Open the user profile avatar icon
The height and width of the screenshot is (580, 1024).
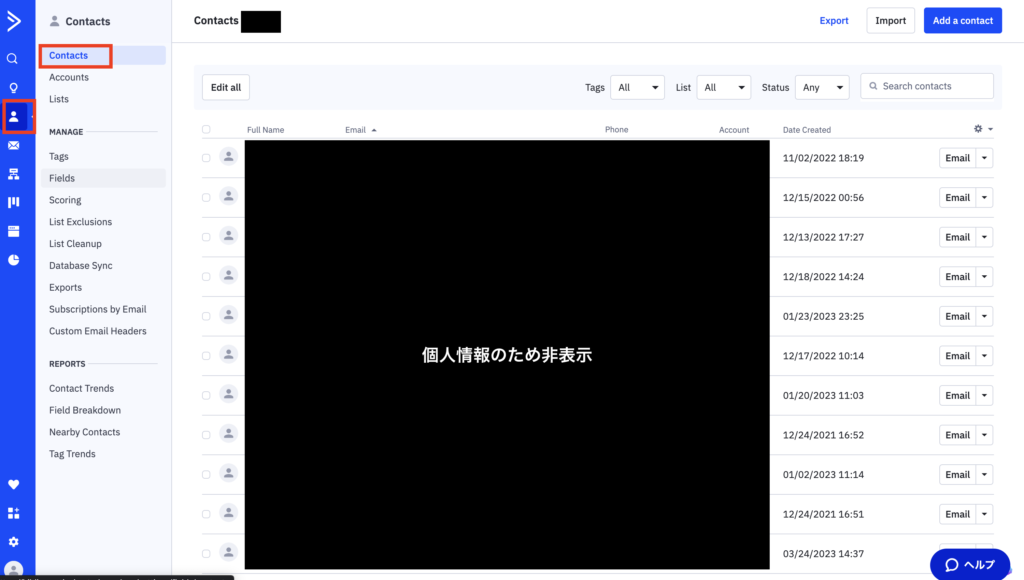pos(14,570)
